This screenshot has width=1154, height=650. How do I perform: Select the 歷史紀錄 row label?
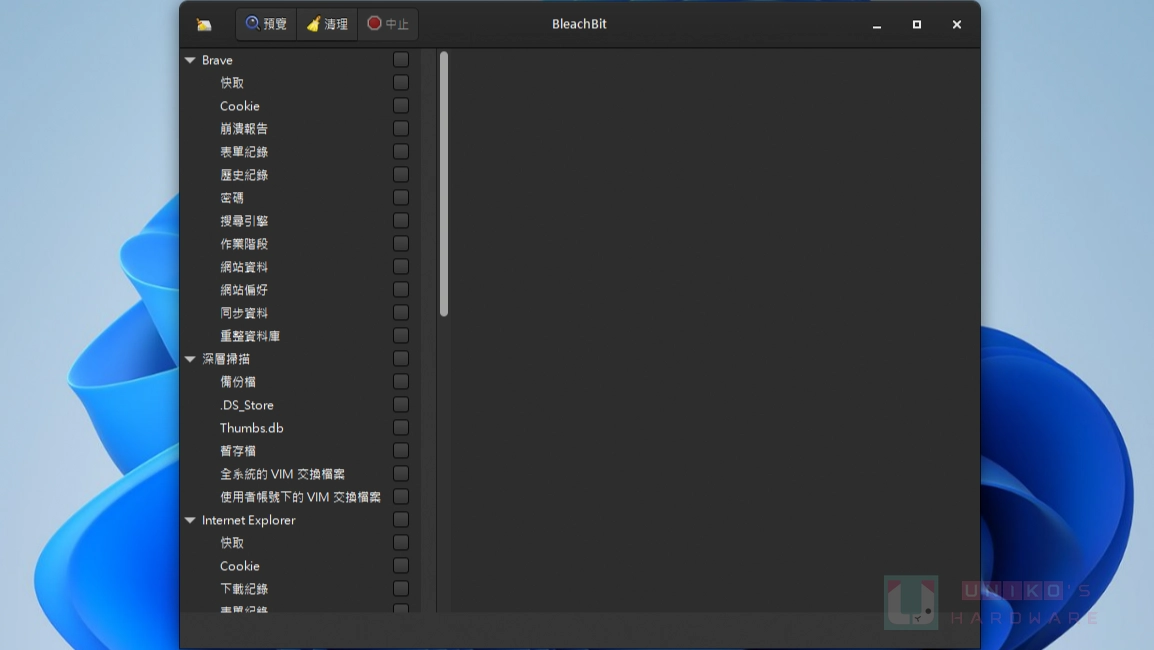(244, 175)
